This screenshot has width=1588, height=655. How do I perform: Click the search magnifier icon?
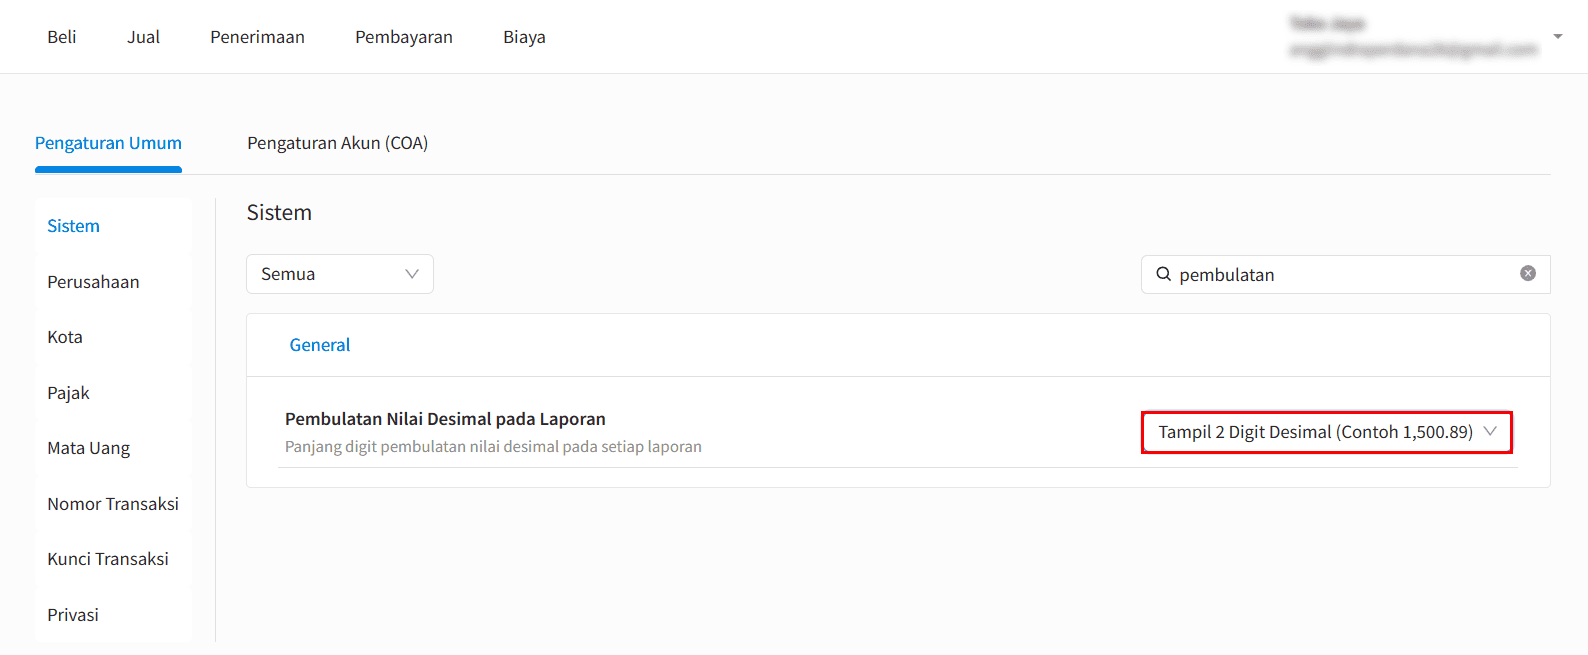(1163, 273)
